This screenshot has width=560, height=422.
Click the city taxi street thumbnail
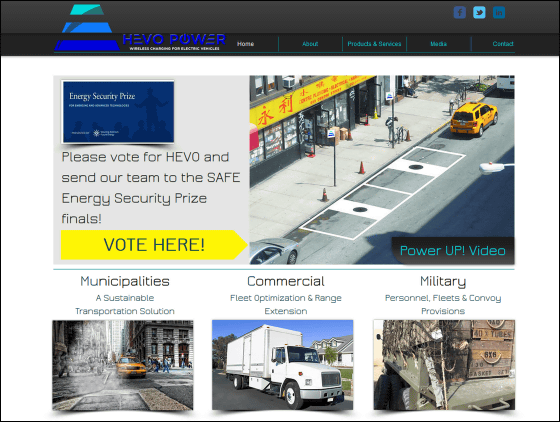coord(123,365)
